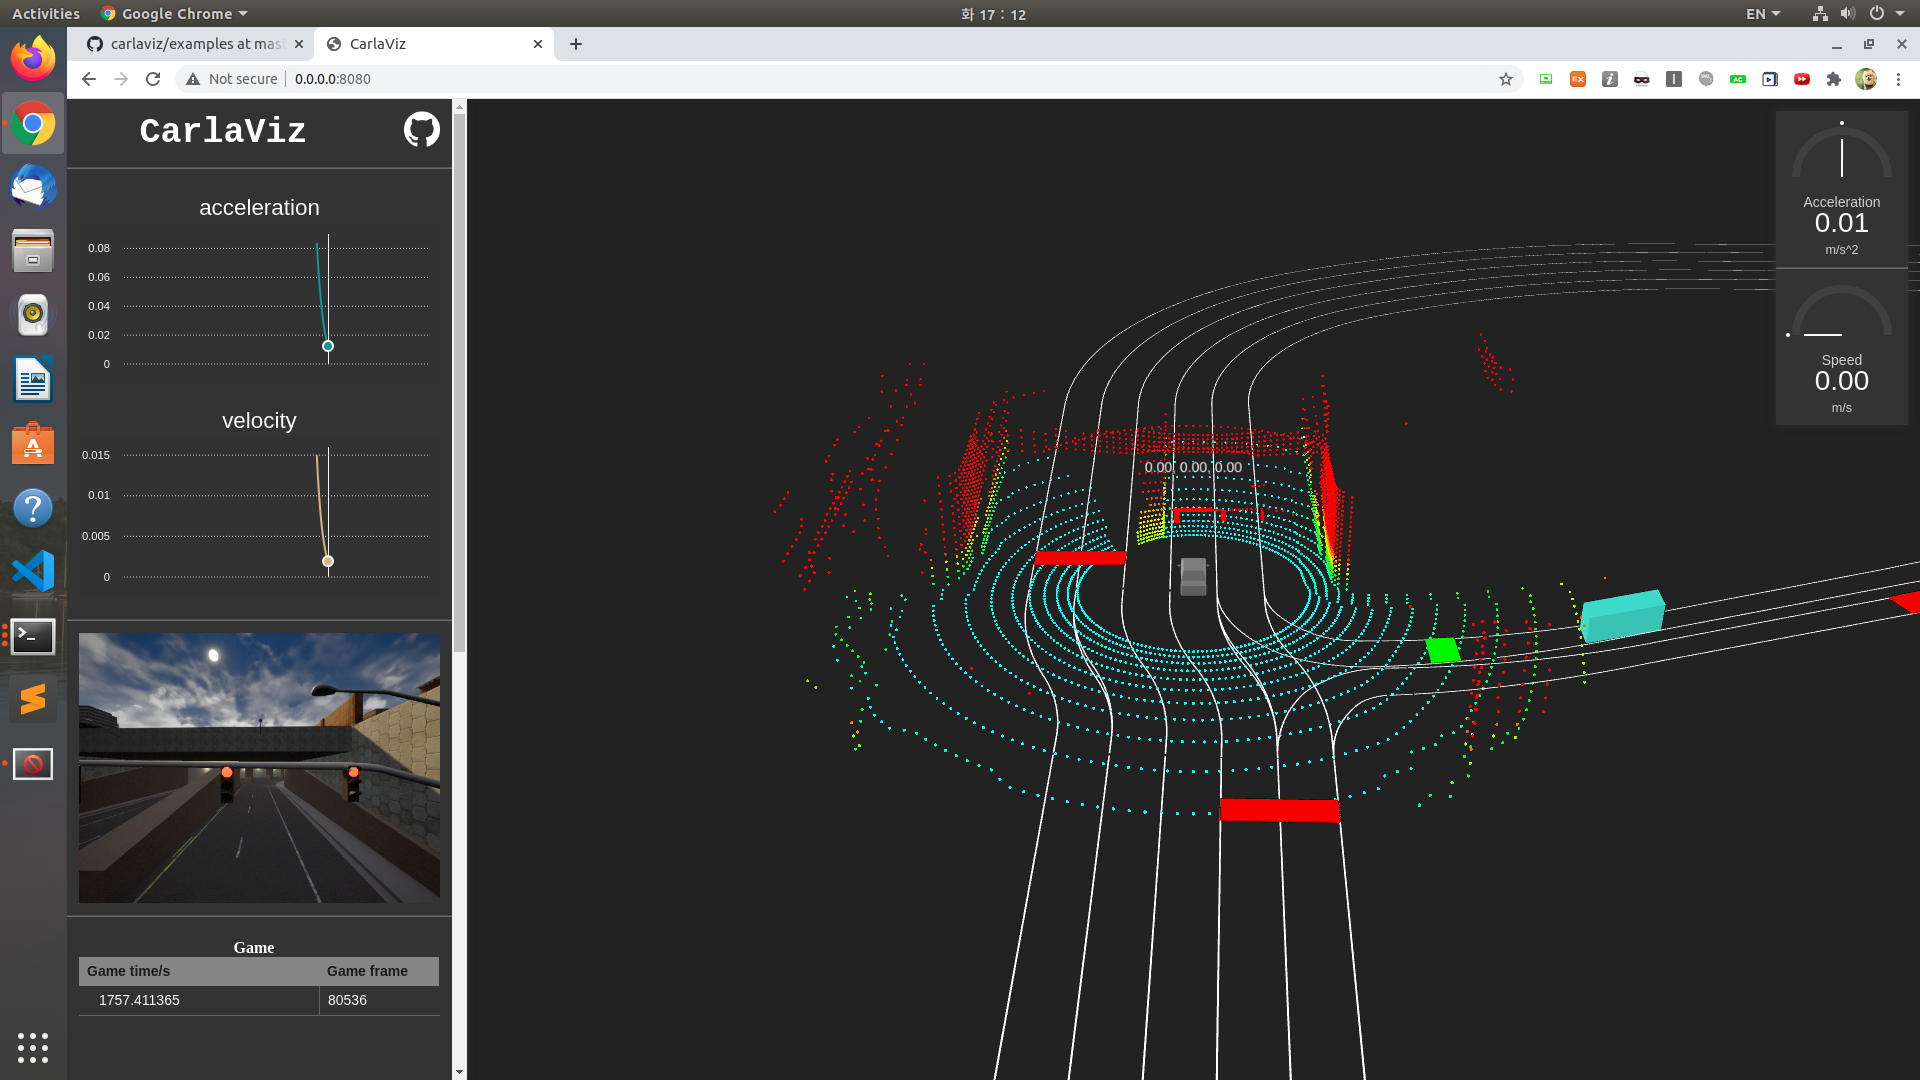The width and height of the screenshot is (1920, 1080).
Task: Click the Not secure warning icon
Action: (x=193, y=79)
